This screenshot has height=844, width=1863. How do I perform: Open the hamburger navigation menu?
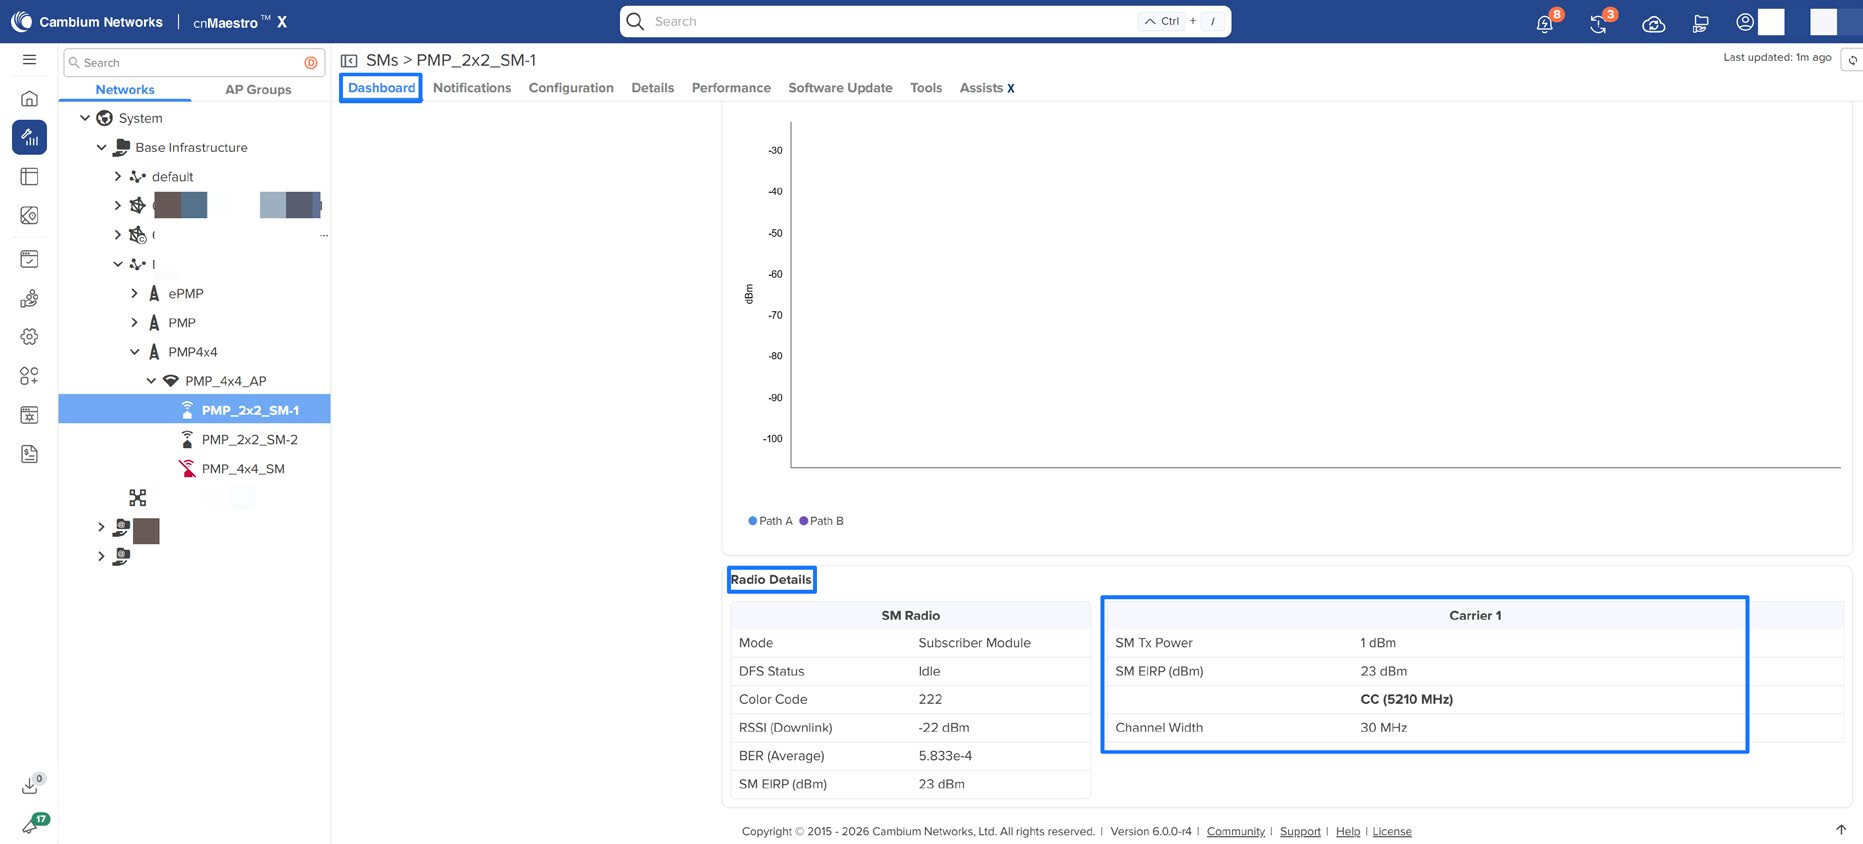(x=29, y=60)
